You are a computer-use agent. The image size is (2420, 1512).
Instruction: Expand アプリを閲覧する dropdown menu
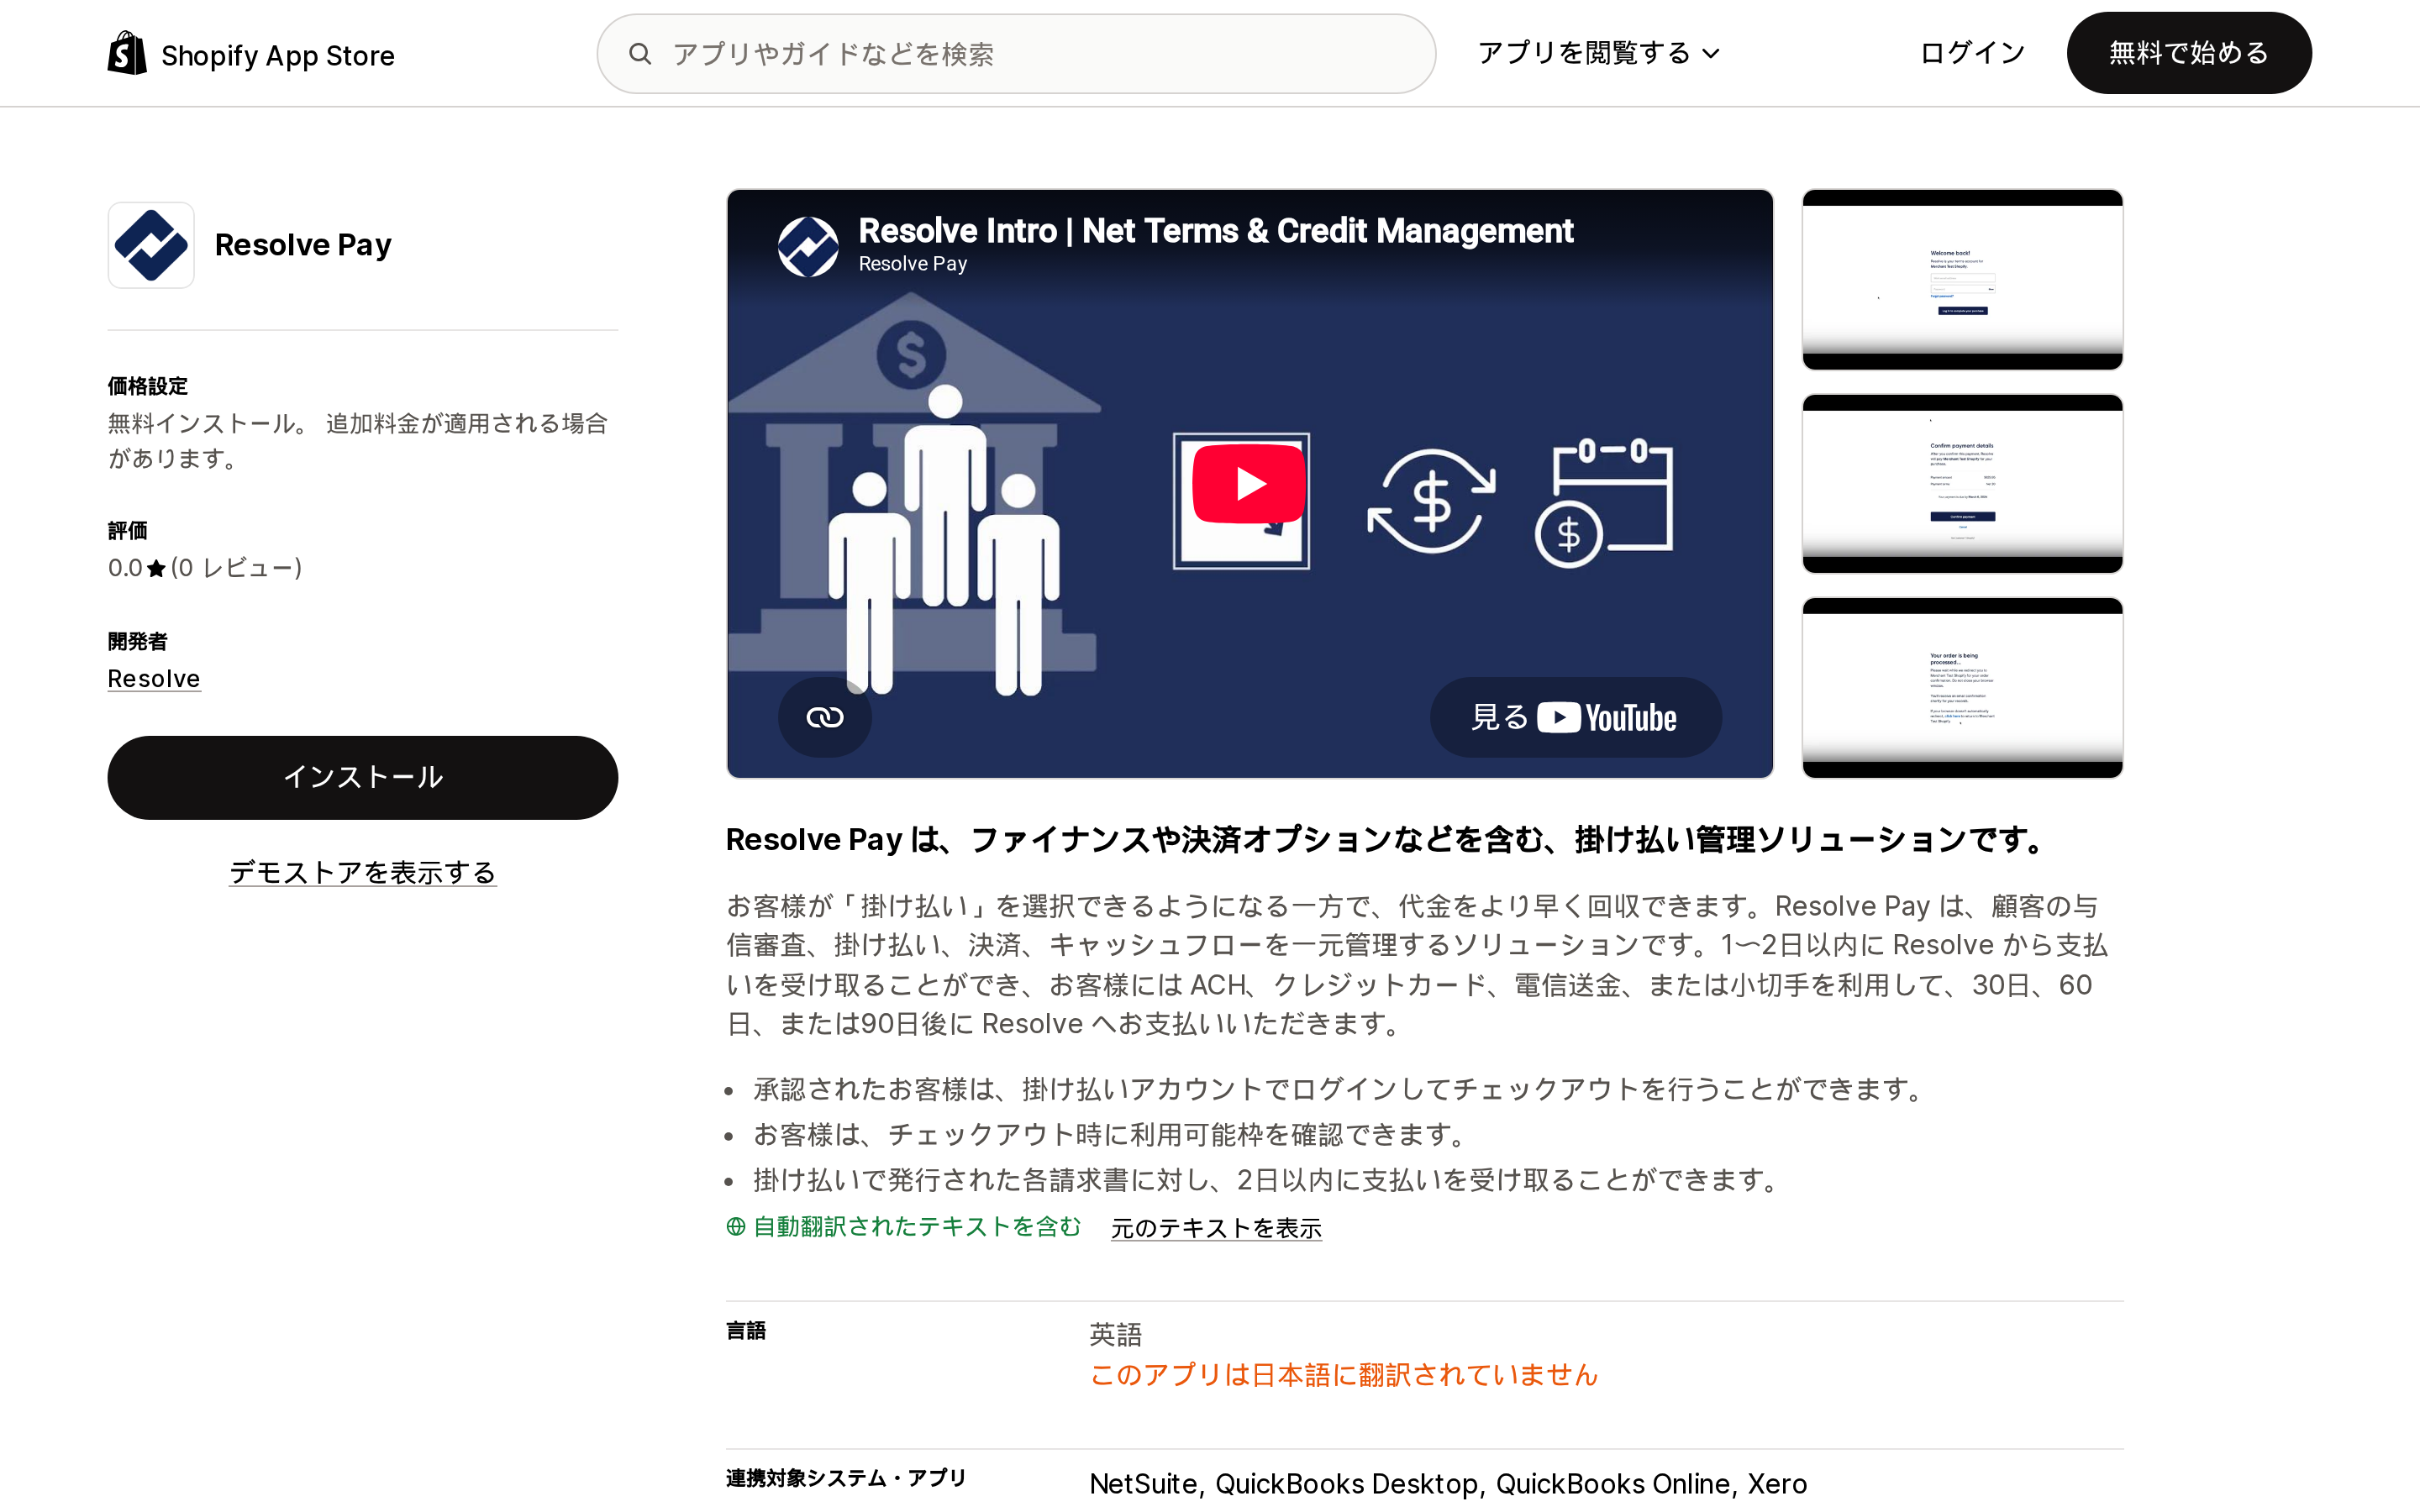coord(1598,53)
